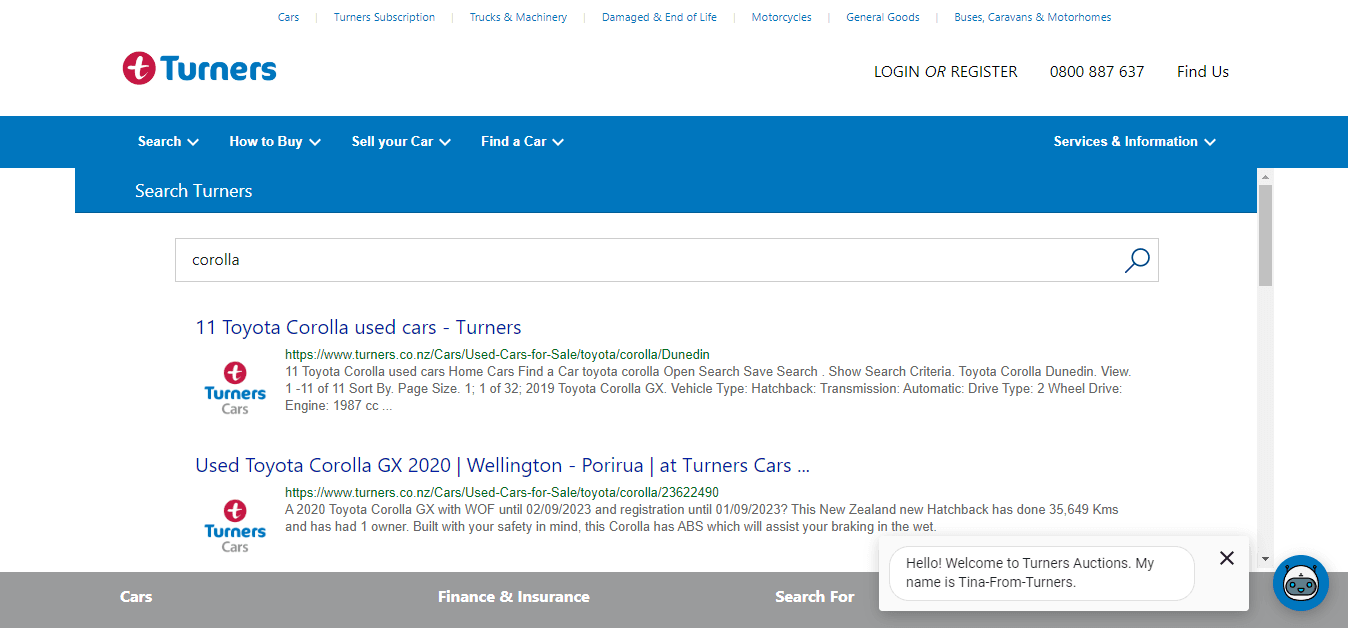
Task: Click the Turners Cars logo beside the second result
Action: (234, 522)
